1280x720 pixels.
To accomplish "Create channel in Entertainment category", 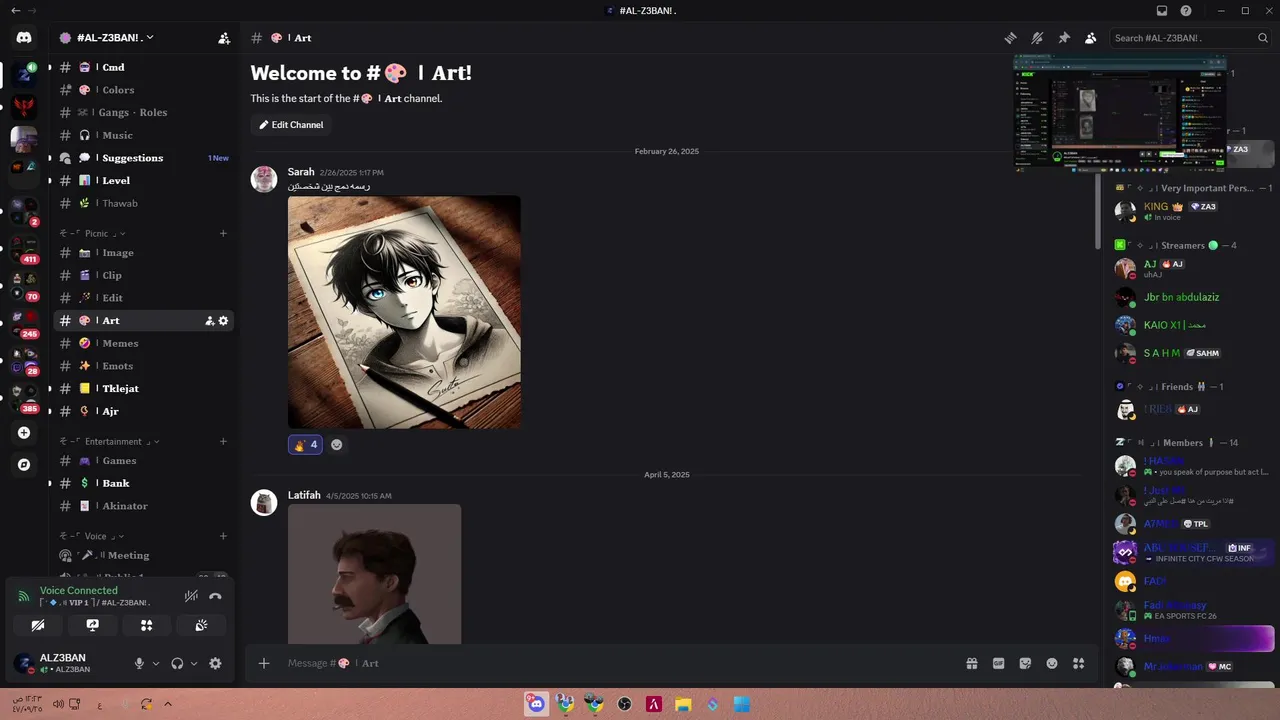I will [x=223, y=441].
